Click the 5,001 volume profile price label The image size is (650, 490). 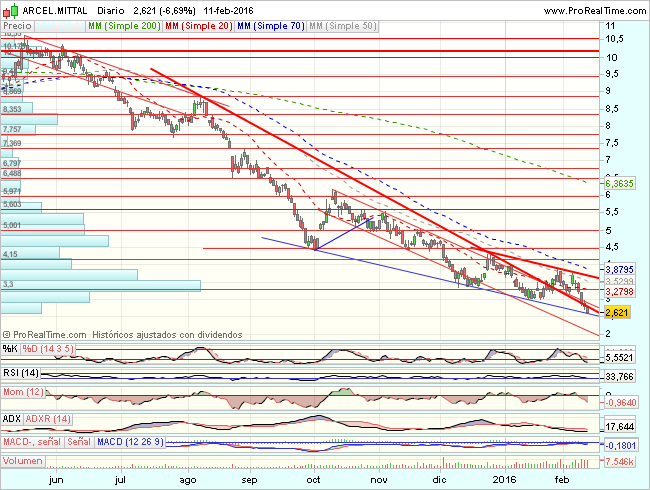pos(12,225)
